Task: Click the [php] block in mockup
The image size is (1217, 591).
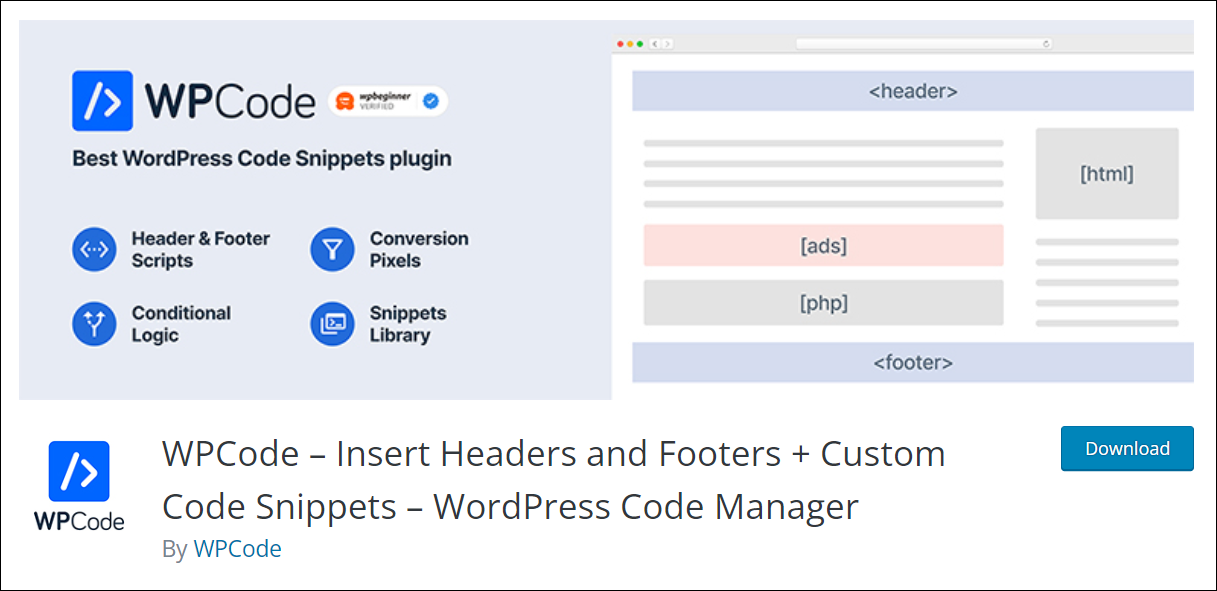Action: (x=823, y=303)
